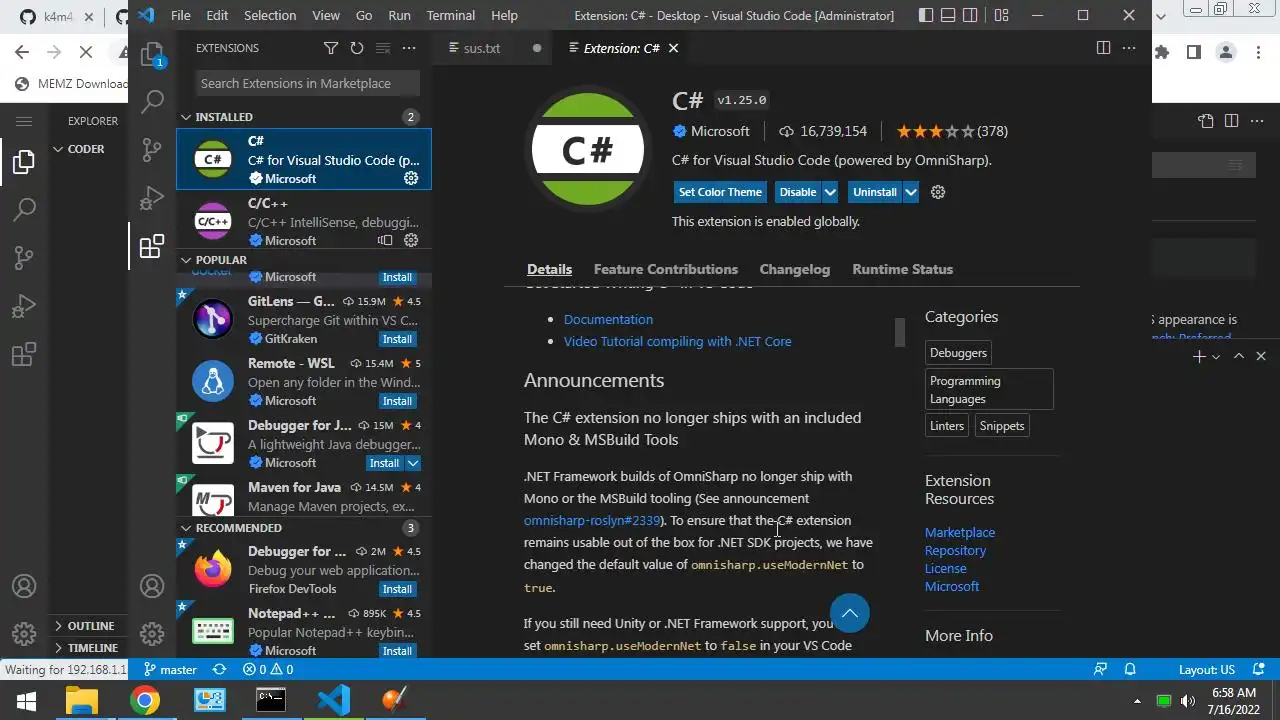Open the Selection menu
Image resolution: width=1280 pixels, height=720 pixels.
click(x=270, y=15)
